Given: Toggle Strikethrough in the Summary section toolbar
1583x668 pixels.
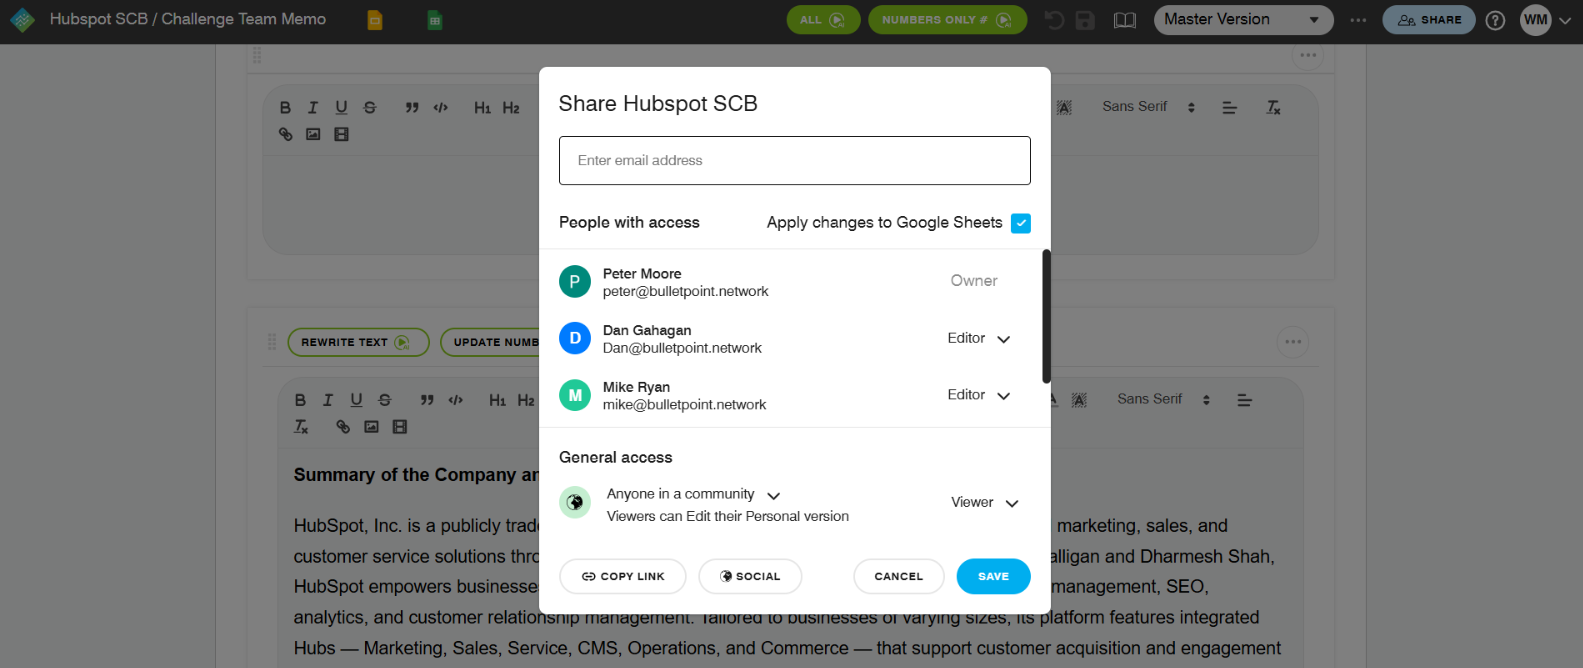Looking at the screenshot, I should pos(385,400).
